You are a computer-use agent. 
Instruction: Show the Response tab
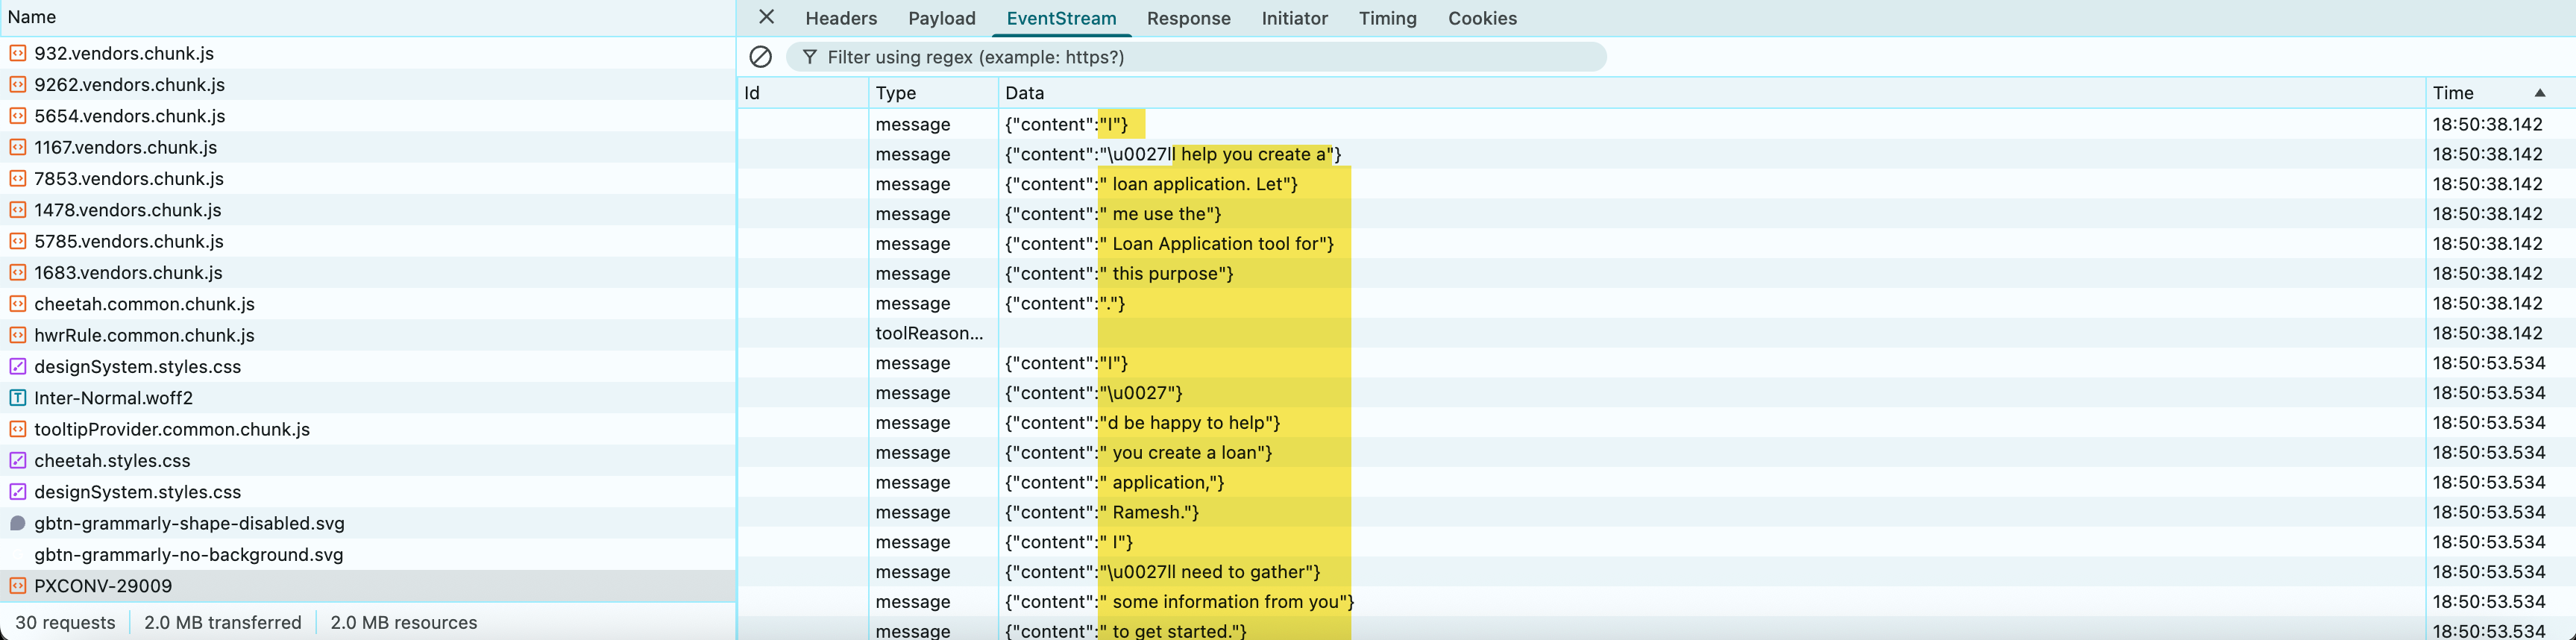1188,18
